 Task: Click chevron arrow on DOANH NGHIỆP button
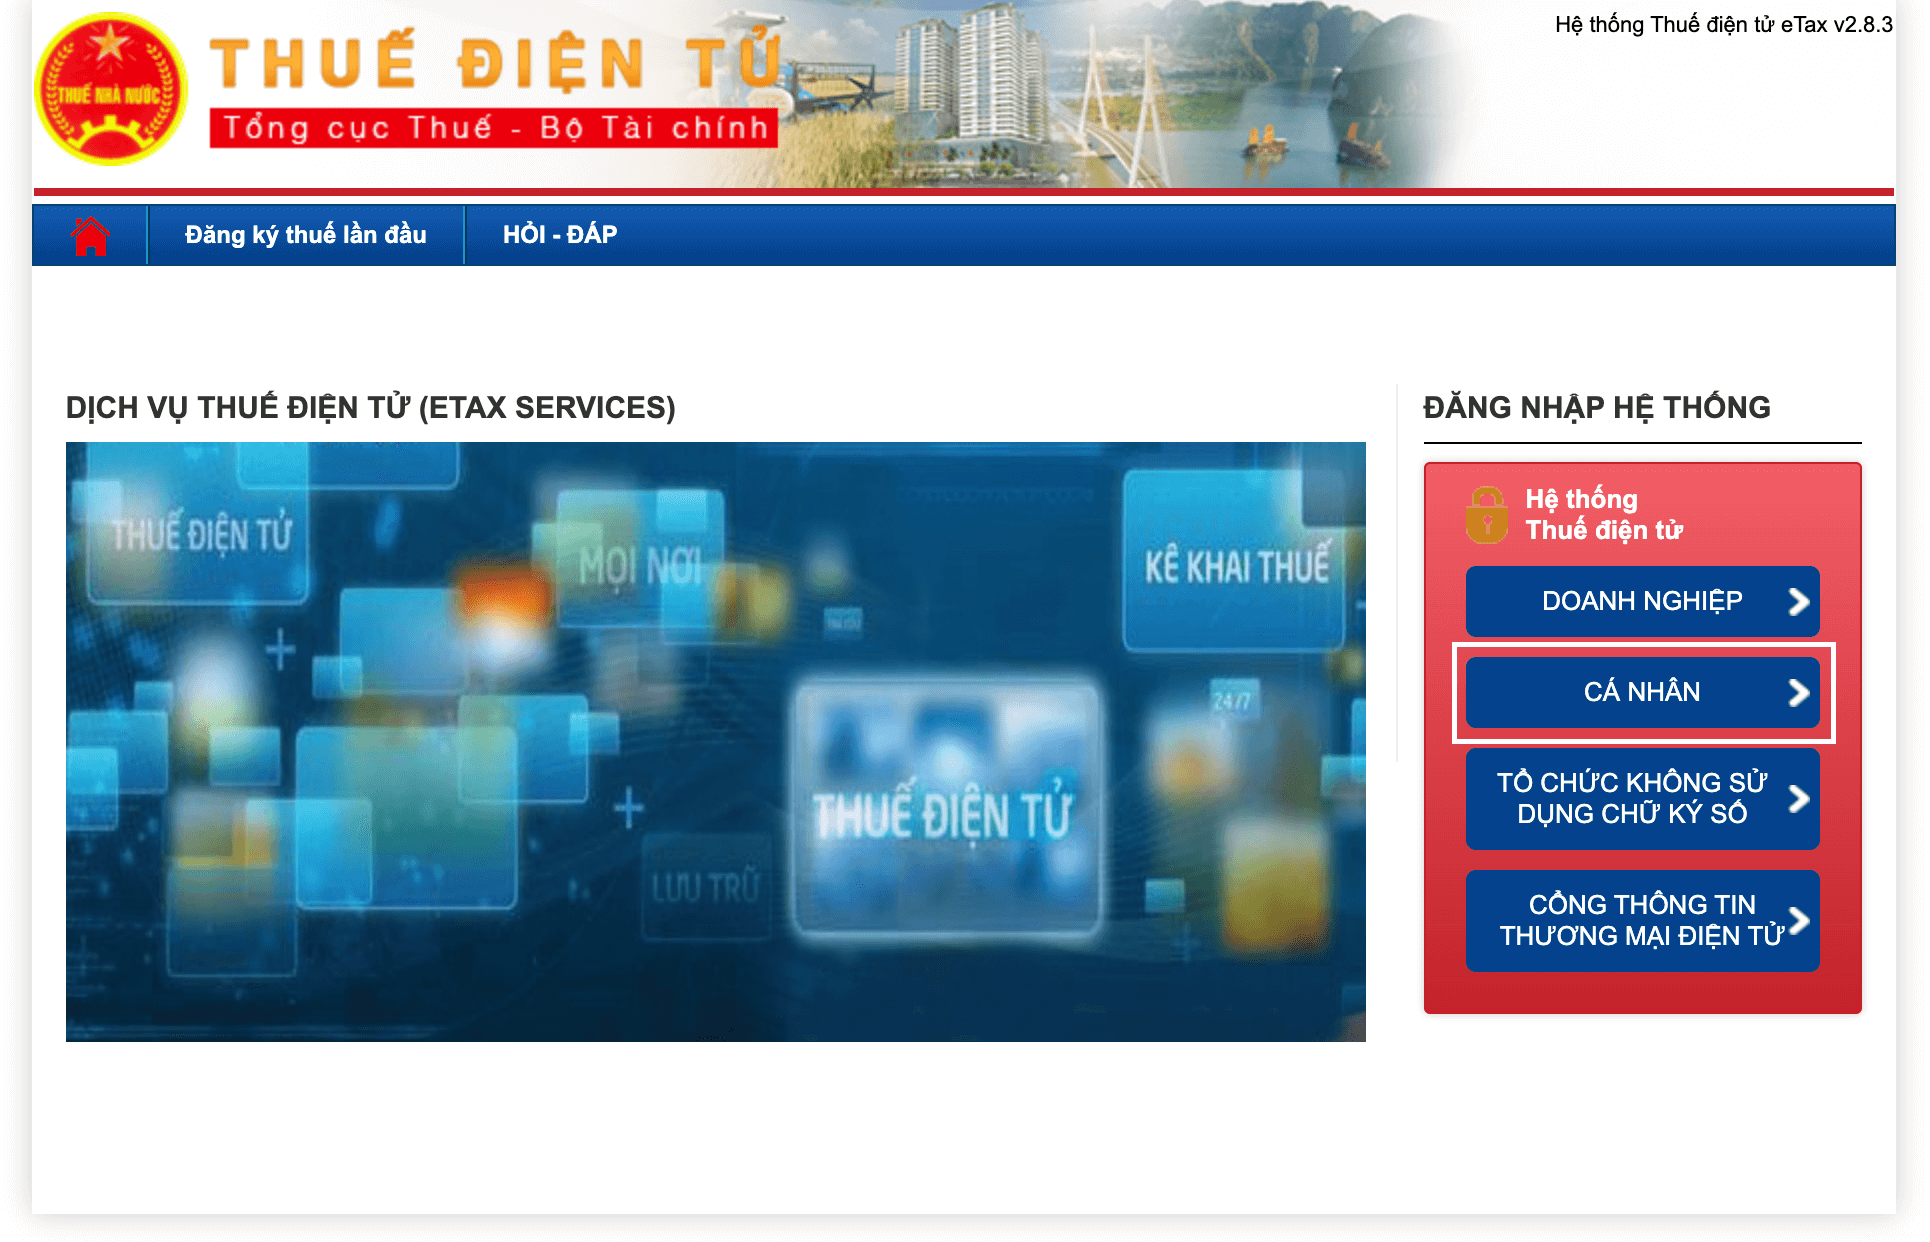pos(1798,601)
